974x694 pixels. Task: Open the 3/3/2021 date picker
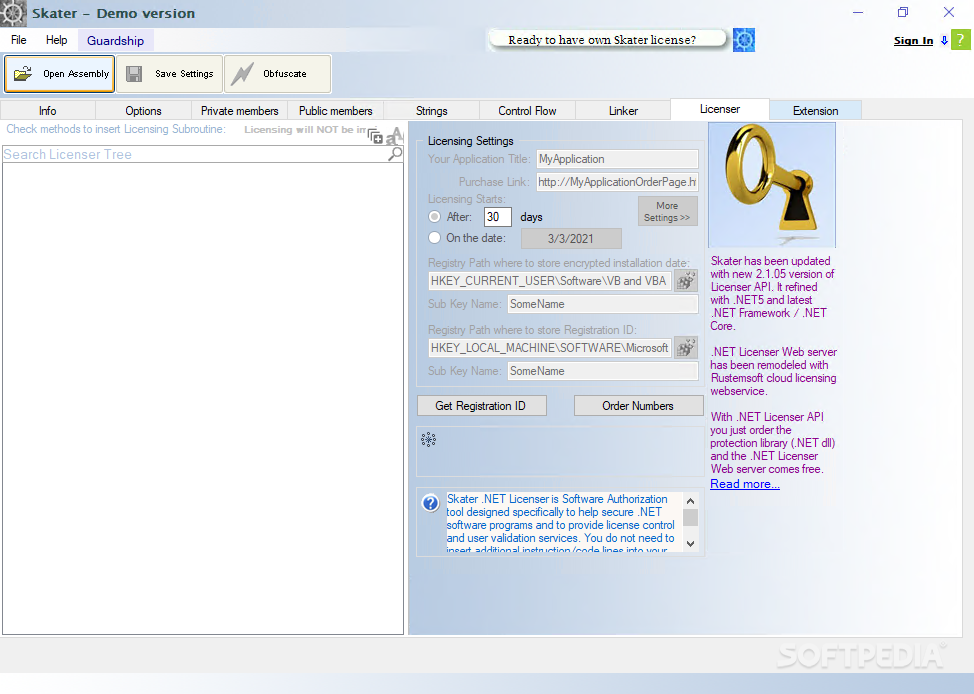571,239
